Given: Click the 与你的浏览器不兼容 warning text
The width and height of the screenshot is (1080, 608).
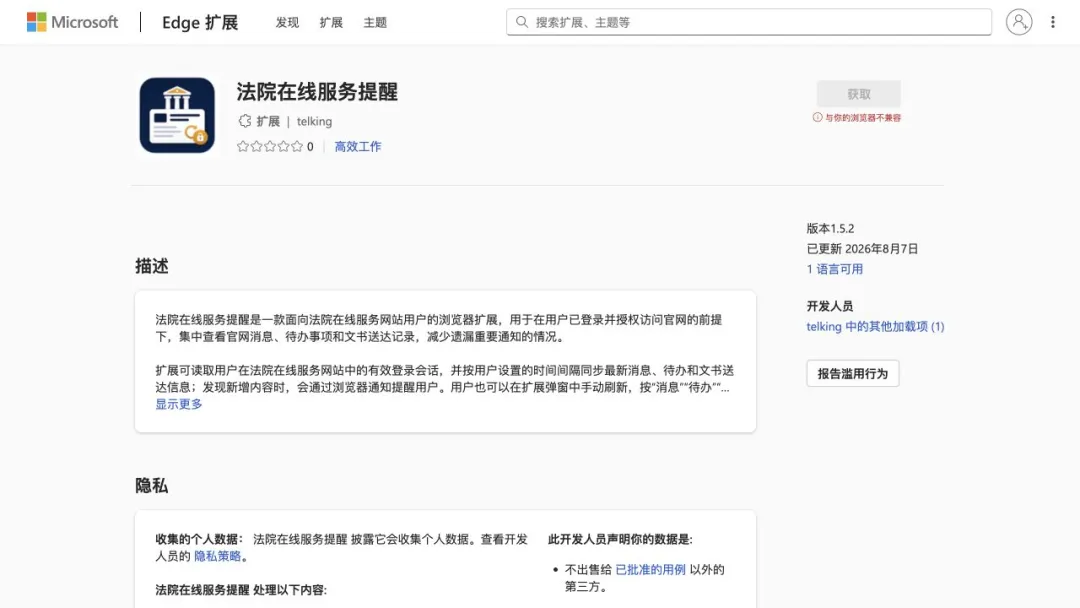Looking at the screenshot, I should pos(863,118).
